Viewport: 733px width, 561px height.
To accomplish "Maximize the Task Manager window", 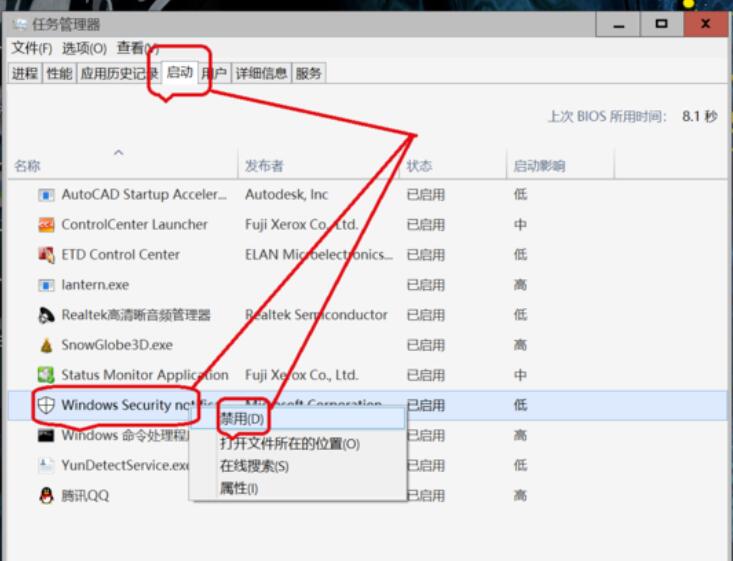I will pyautogui.click(x=661, y=24).
